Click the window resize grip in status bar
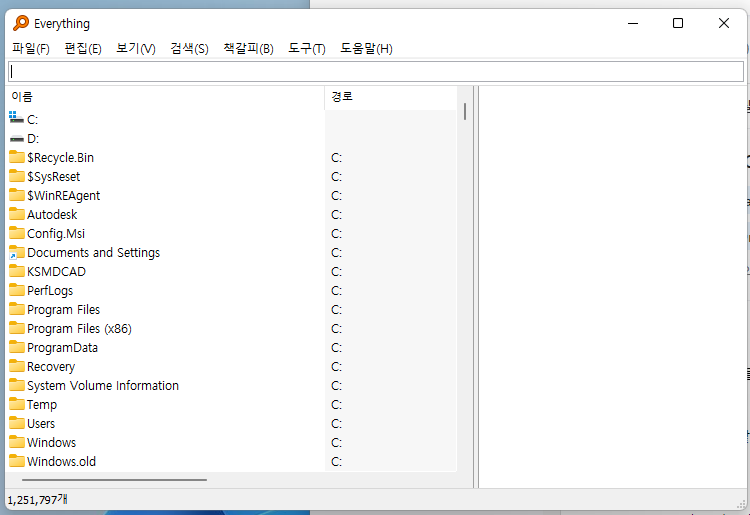This screenshot has width=750, height=515. pos(741,503)
